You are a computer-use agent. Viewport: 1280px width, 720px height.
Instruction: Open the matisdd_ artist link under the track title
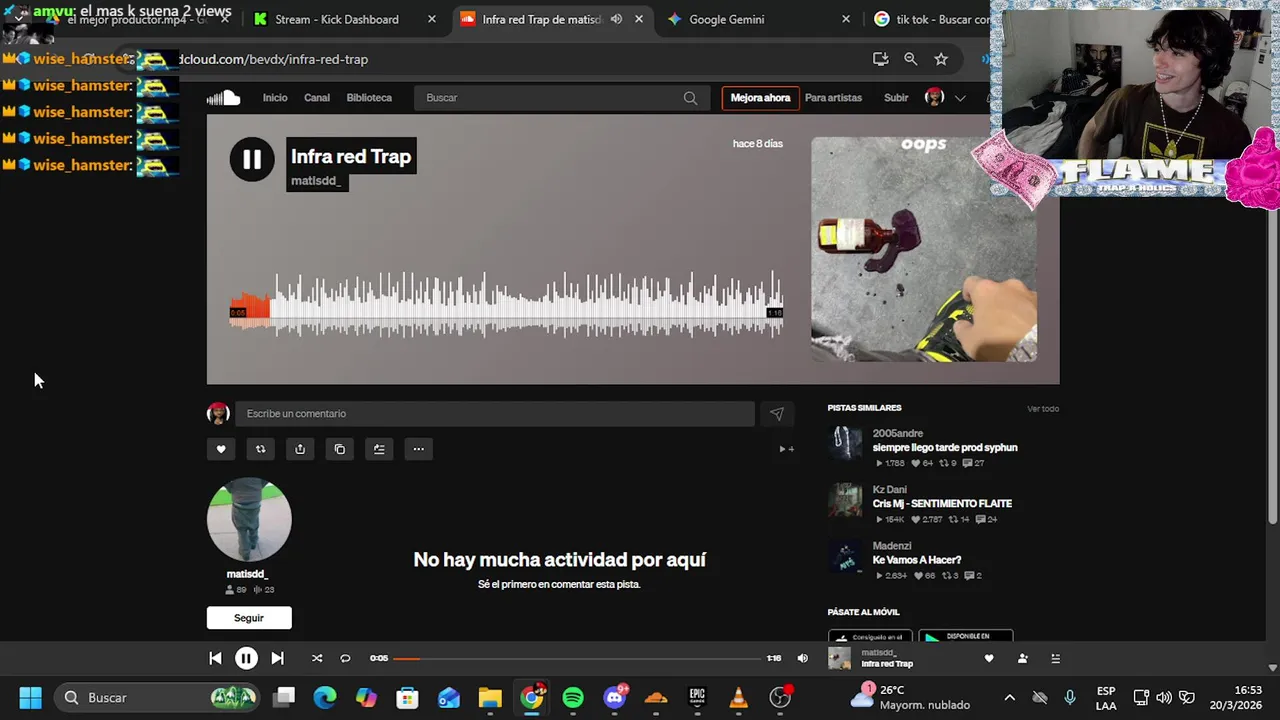point(316,181)
